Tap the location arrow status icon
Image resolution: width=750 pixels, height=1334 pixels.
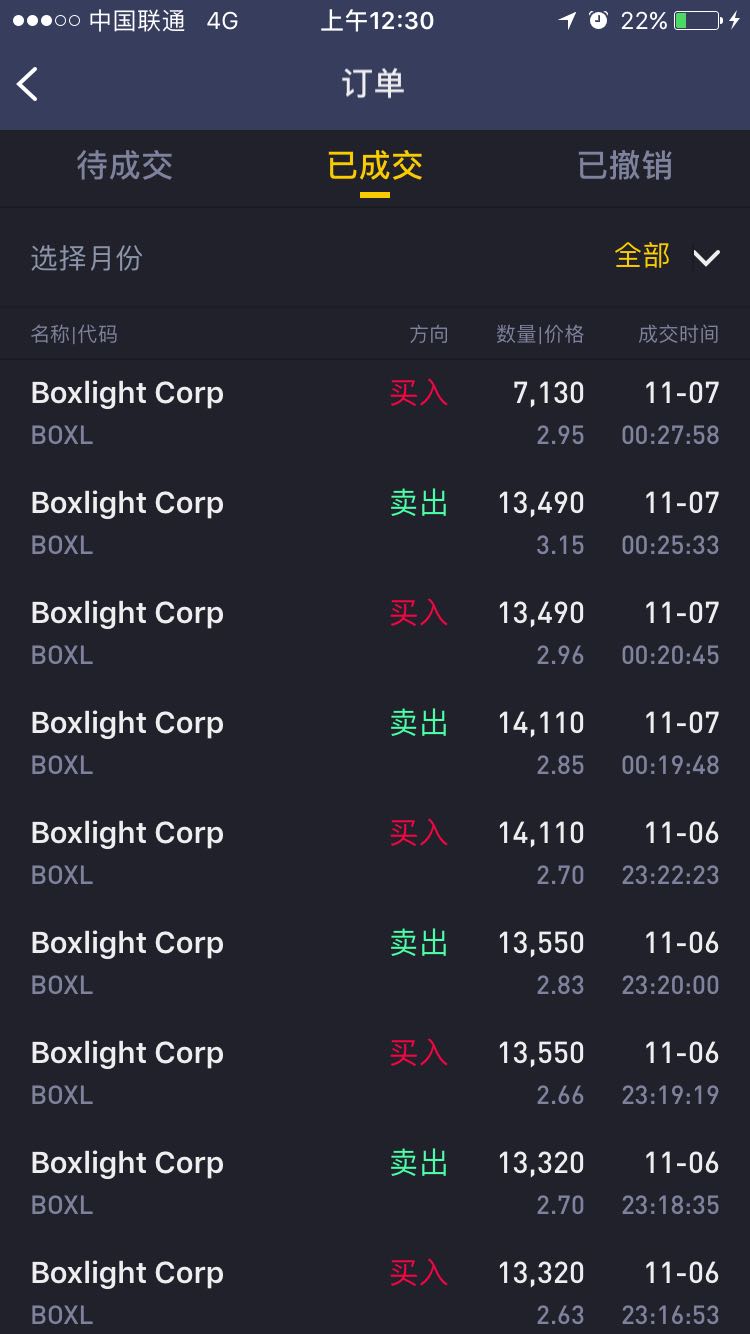(x=567, y=20)
